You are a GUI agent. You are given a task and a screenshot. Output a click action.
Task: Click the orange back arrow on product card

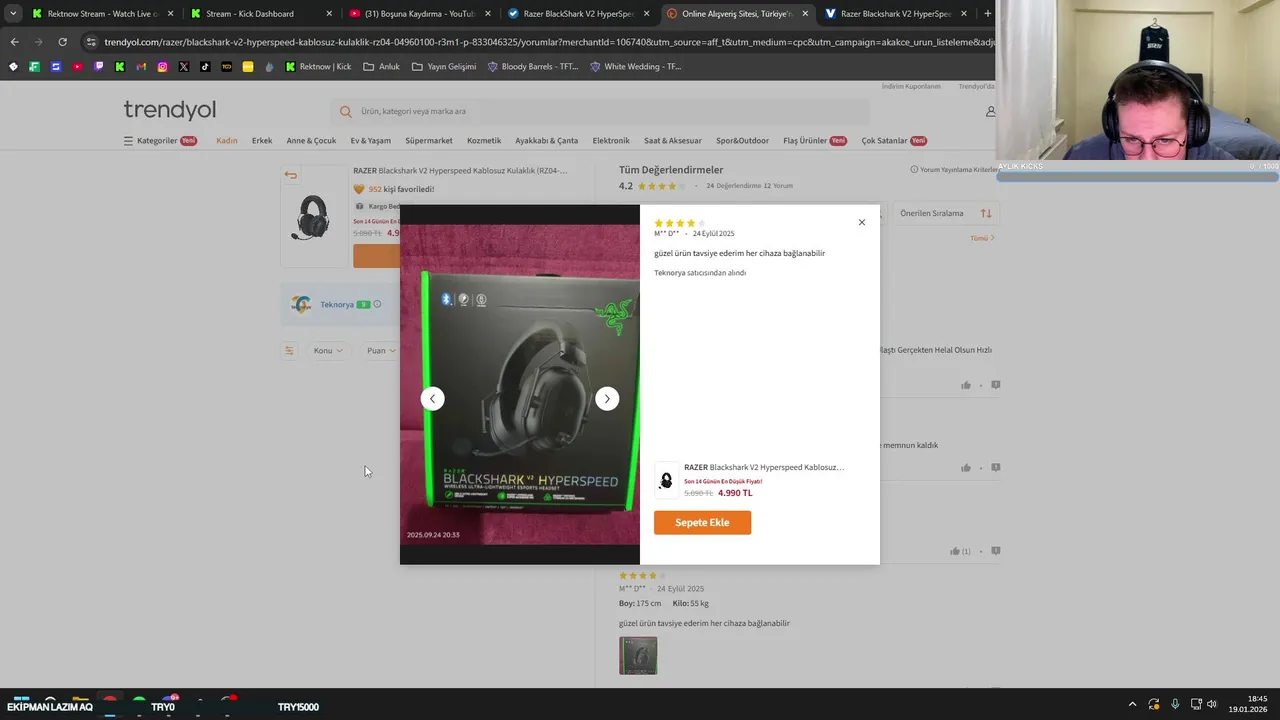(x=290, y=175)
